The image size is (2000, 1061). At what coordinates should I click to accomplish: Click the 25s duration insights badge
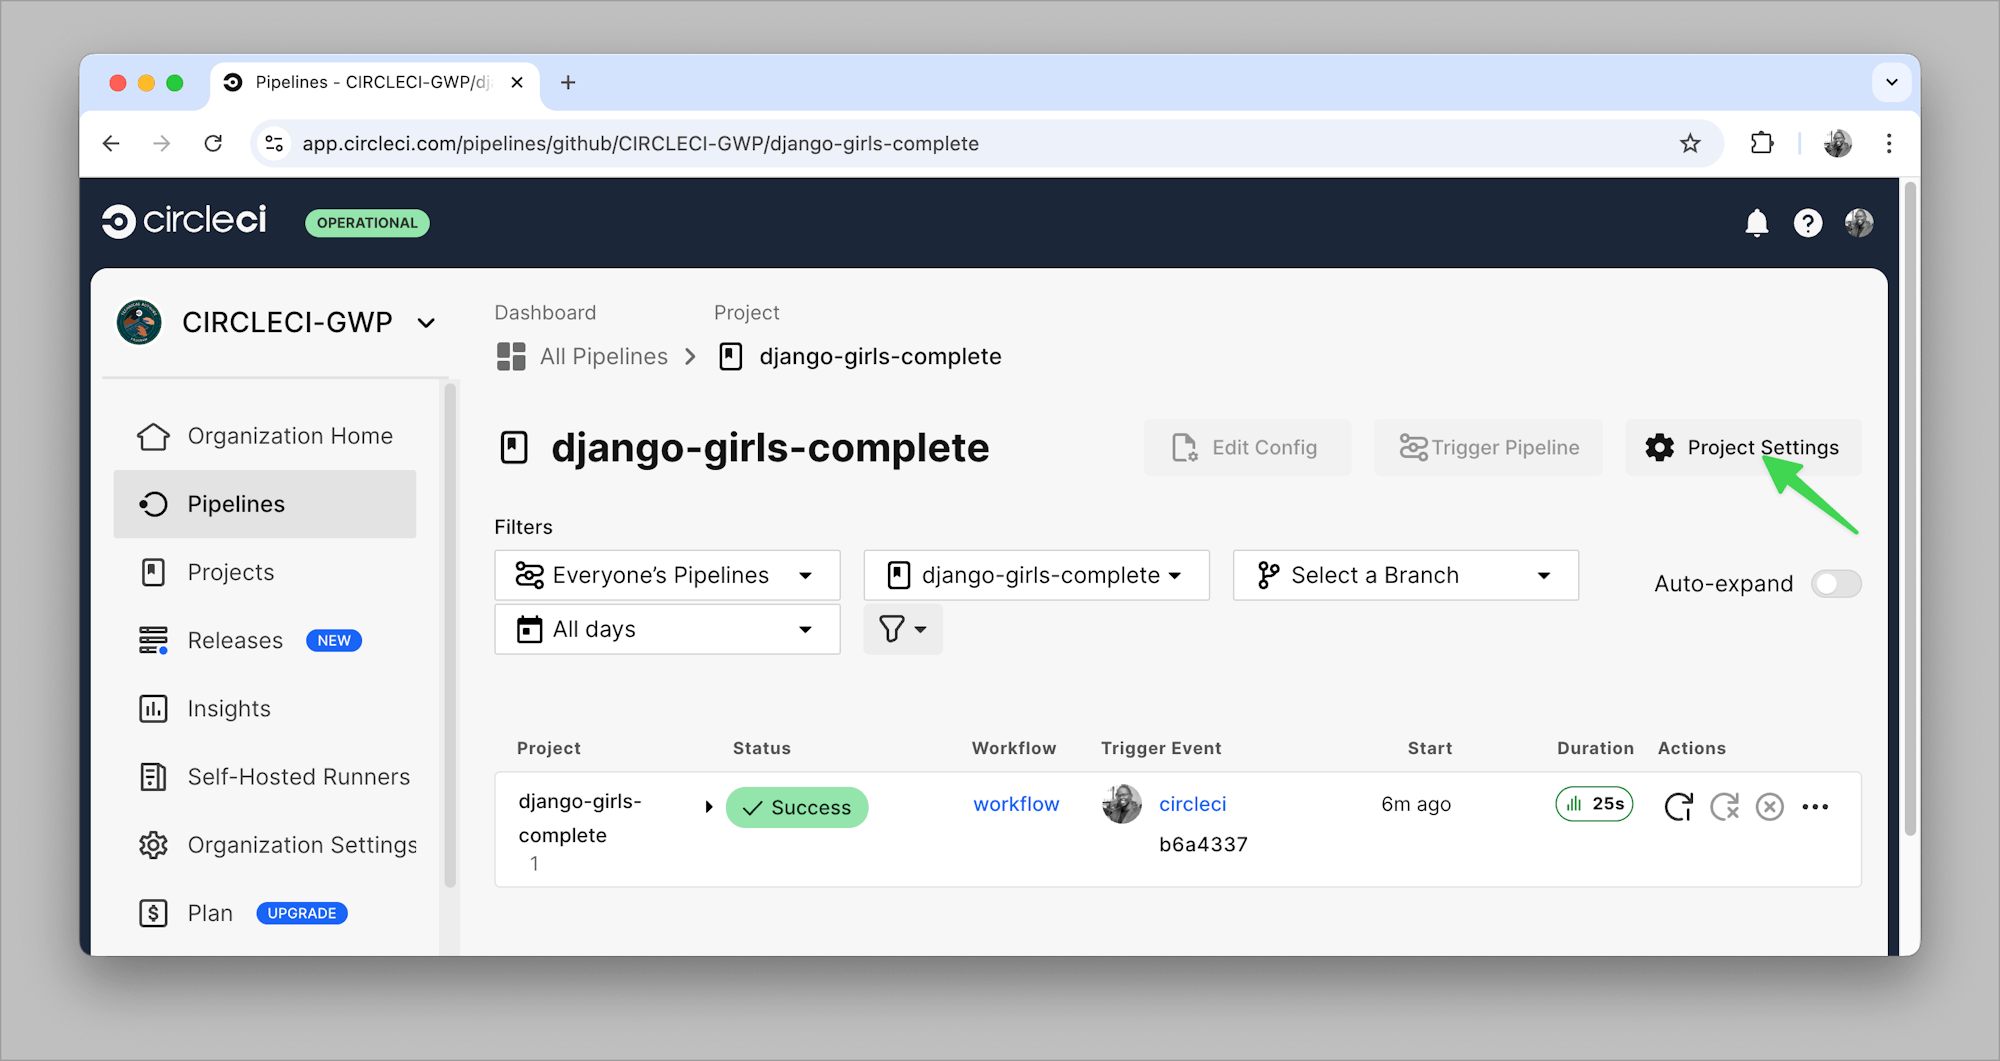point(1594,804)
